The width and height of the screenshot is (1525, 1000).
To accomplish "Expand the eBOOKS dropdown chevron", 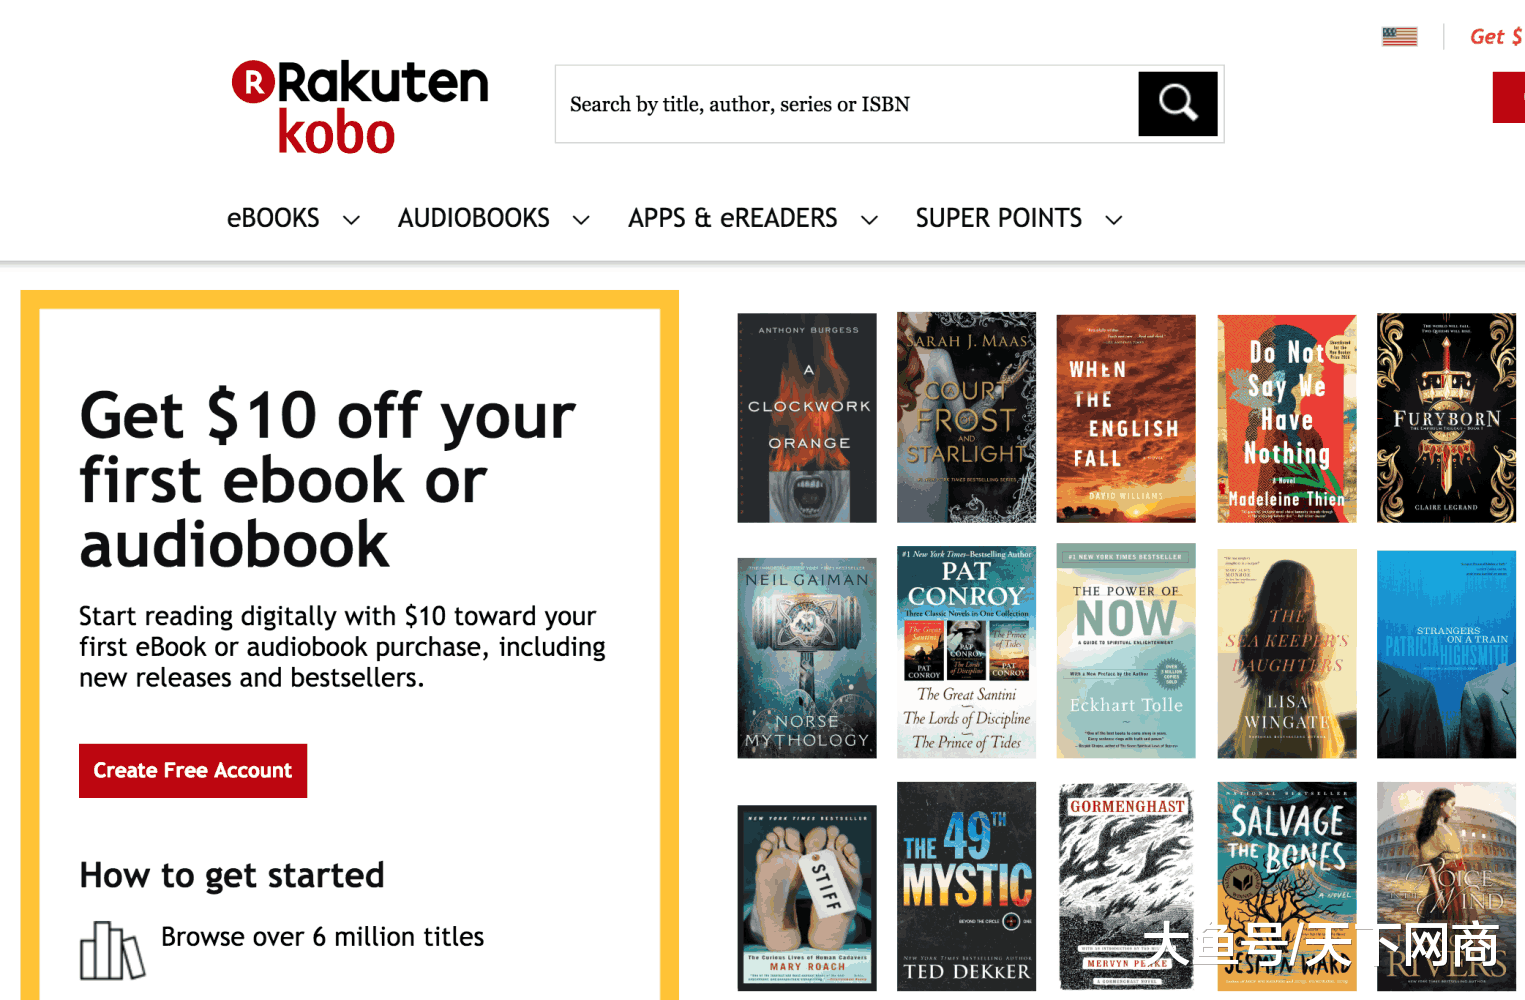I will 351,220.
